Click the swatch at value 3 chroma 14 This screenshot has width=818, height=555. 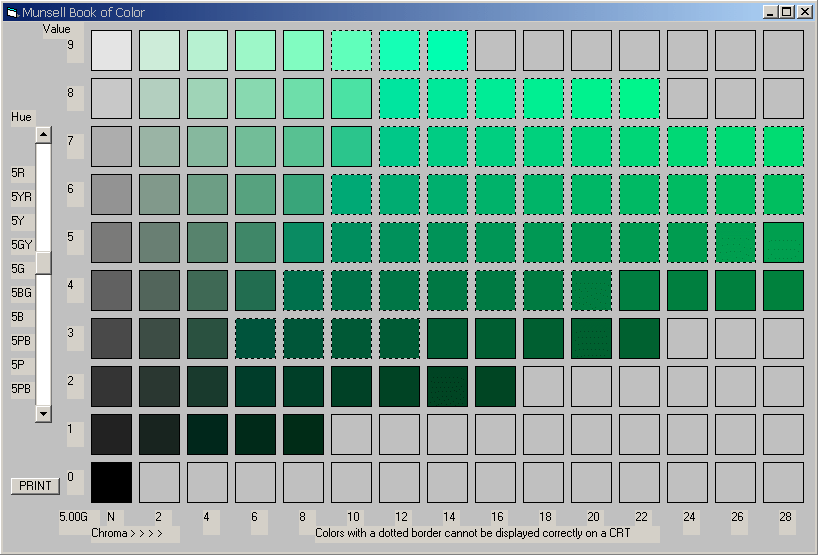click(x=447, y=339)
